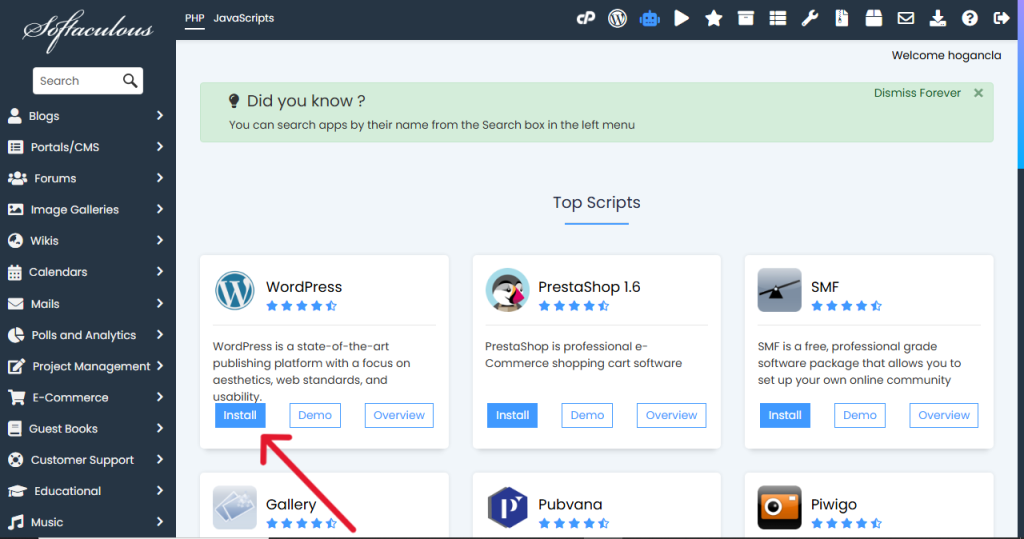
Task: Open the demos play icon
Action: tap(681, 18)
